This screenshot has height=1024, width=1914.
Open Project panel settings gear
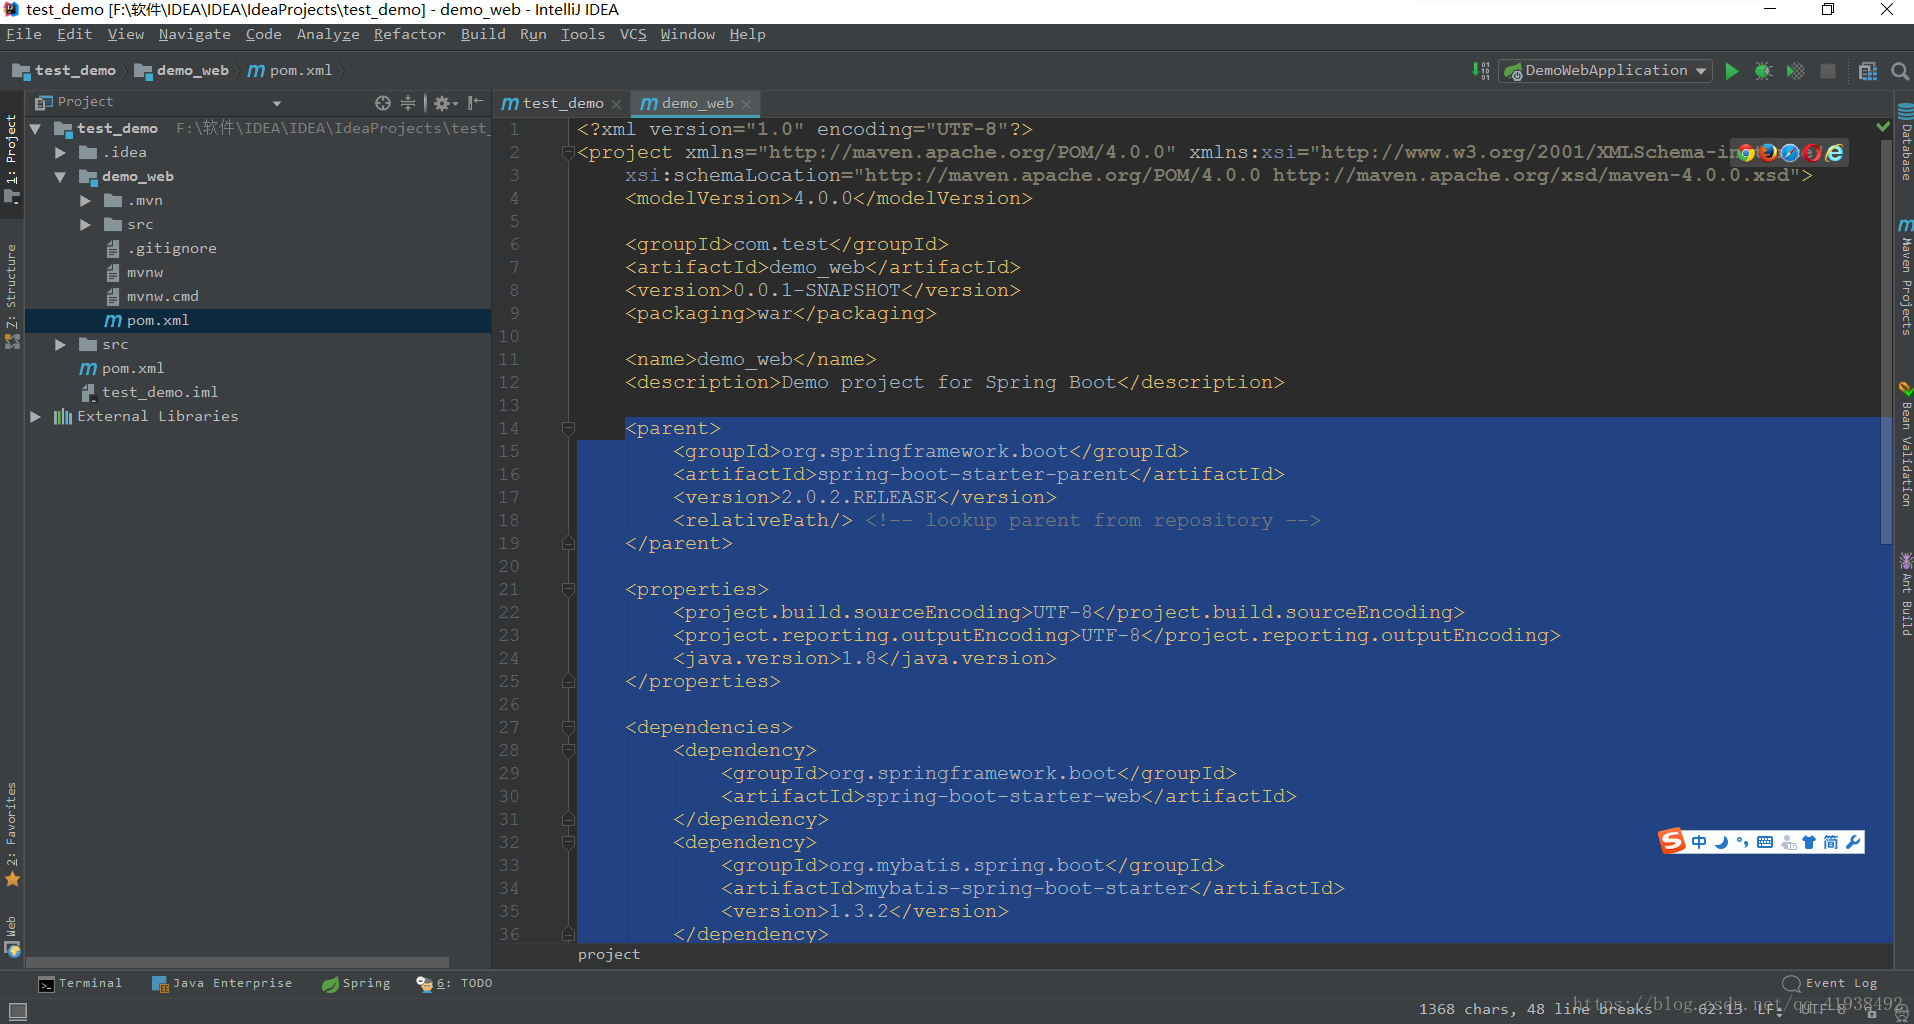click(444, 102)
